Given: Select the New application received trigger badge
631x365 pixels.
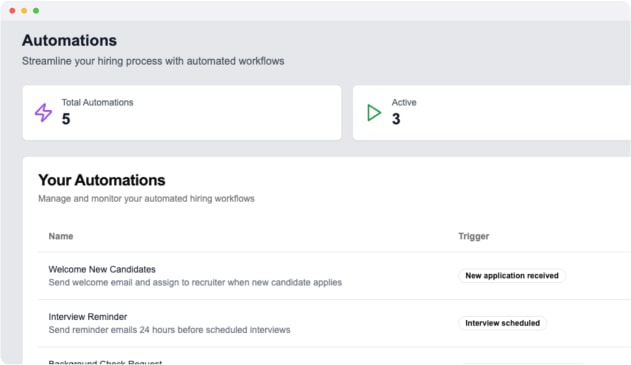Looking at the screenshot, I should pos(512,276).
